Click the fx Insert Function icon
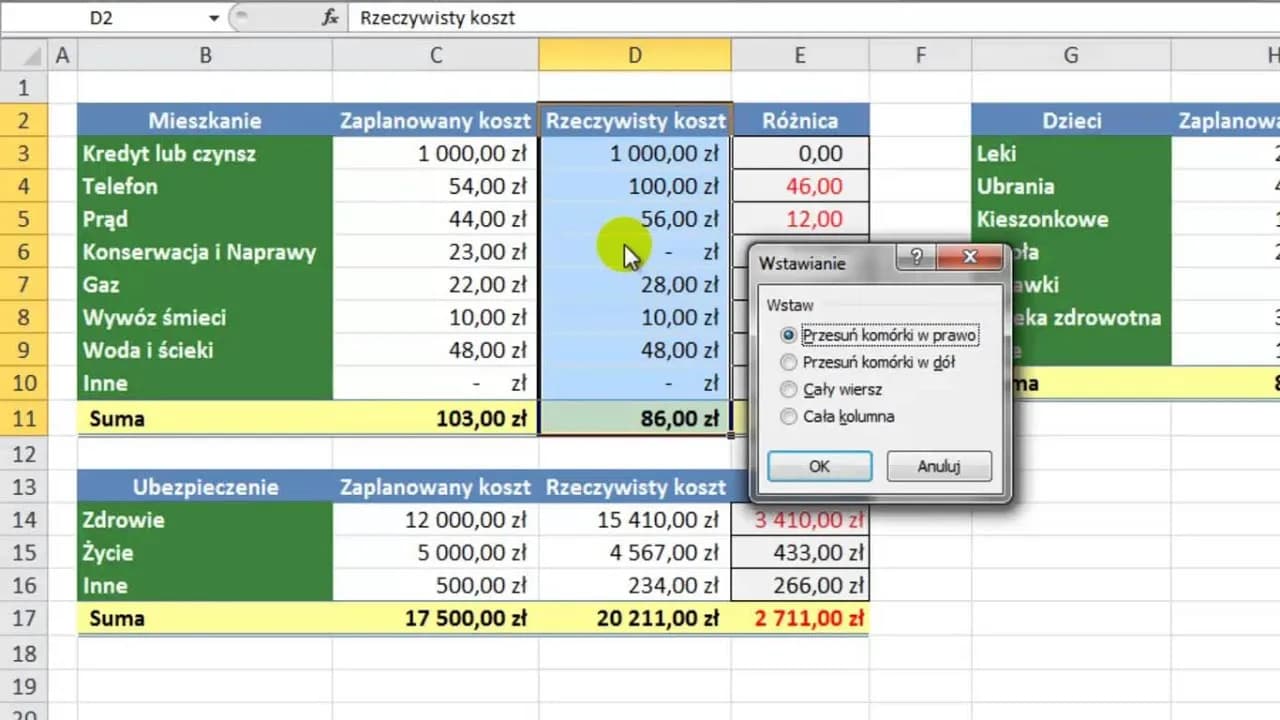 (x=329, y=18)
